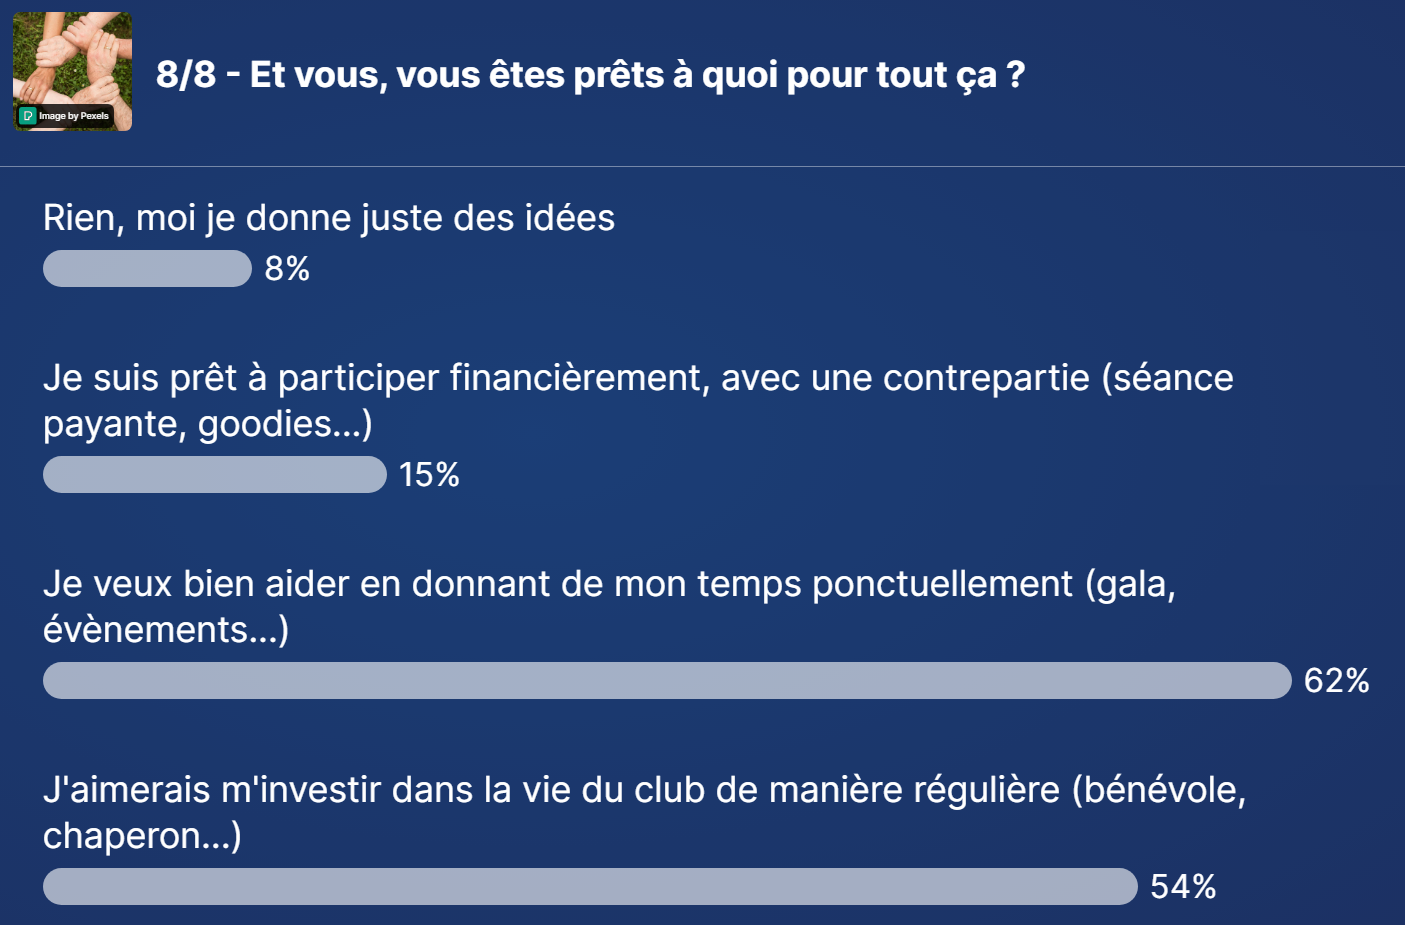Select option 'Rien, moi je donne juste des idées'
The height and width of the screenshot is (925, 1405).
coord(329,218)
